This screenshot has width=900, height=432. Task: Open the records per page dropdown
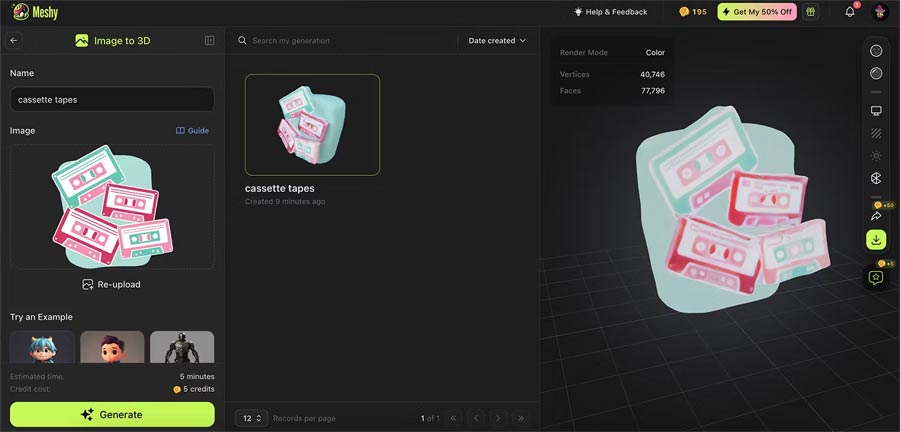[x=251, y=417]
